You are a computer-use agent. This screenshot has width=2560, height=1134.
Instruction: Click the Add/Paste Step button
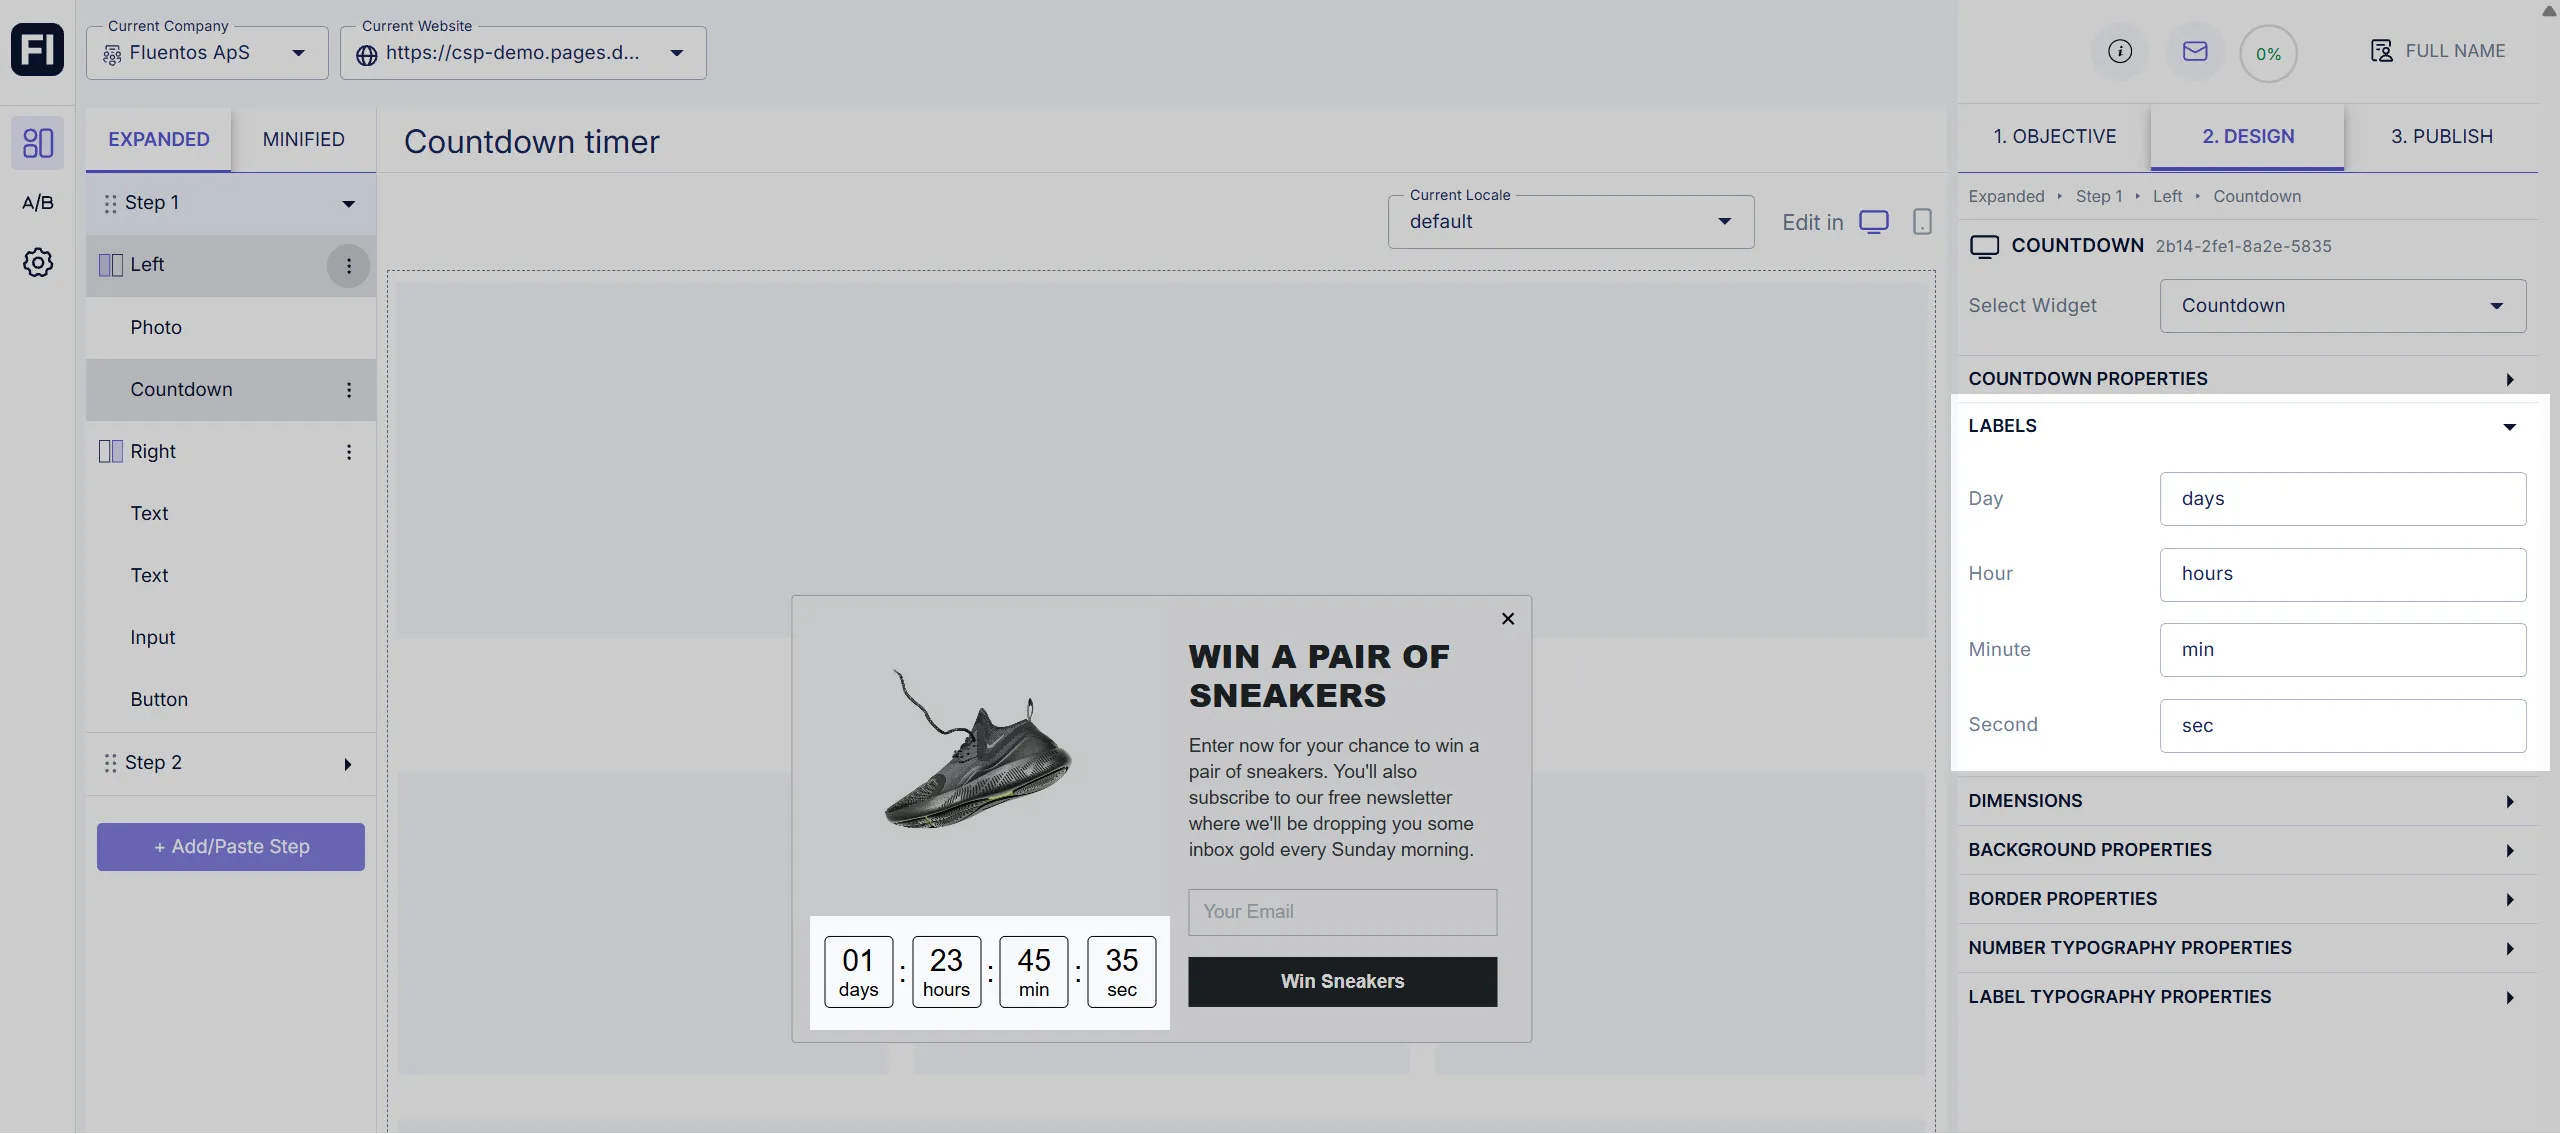click(x=231, y=847)
